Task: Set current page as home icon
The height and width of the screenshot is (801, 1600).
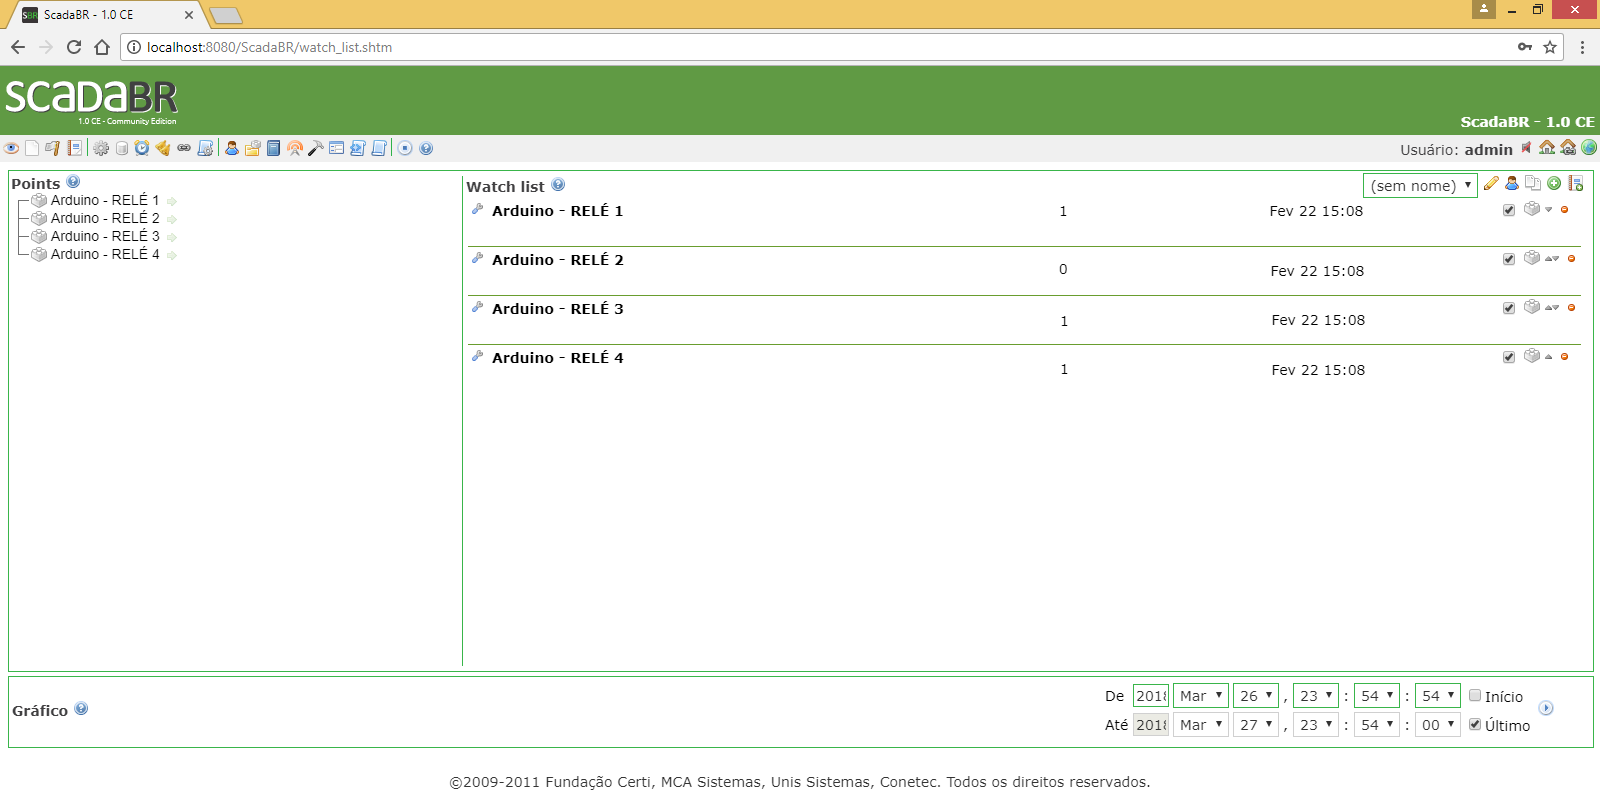Action: coord(1568,148)
